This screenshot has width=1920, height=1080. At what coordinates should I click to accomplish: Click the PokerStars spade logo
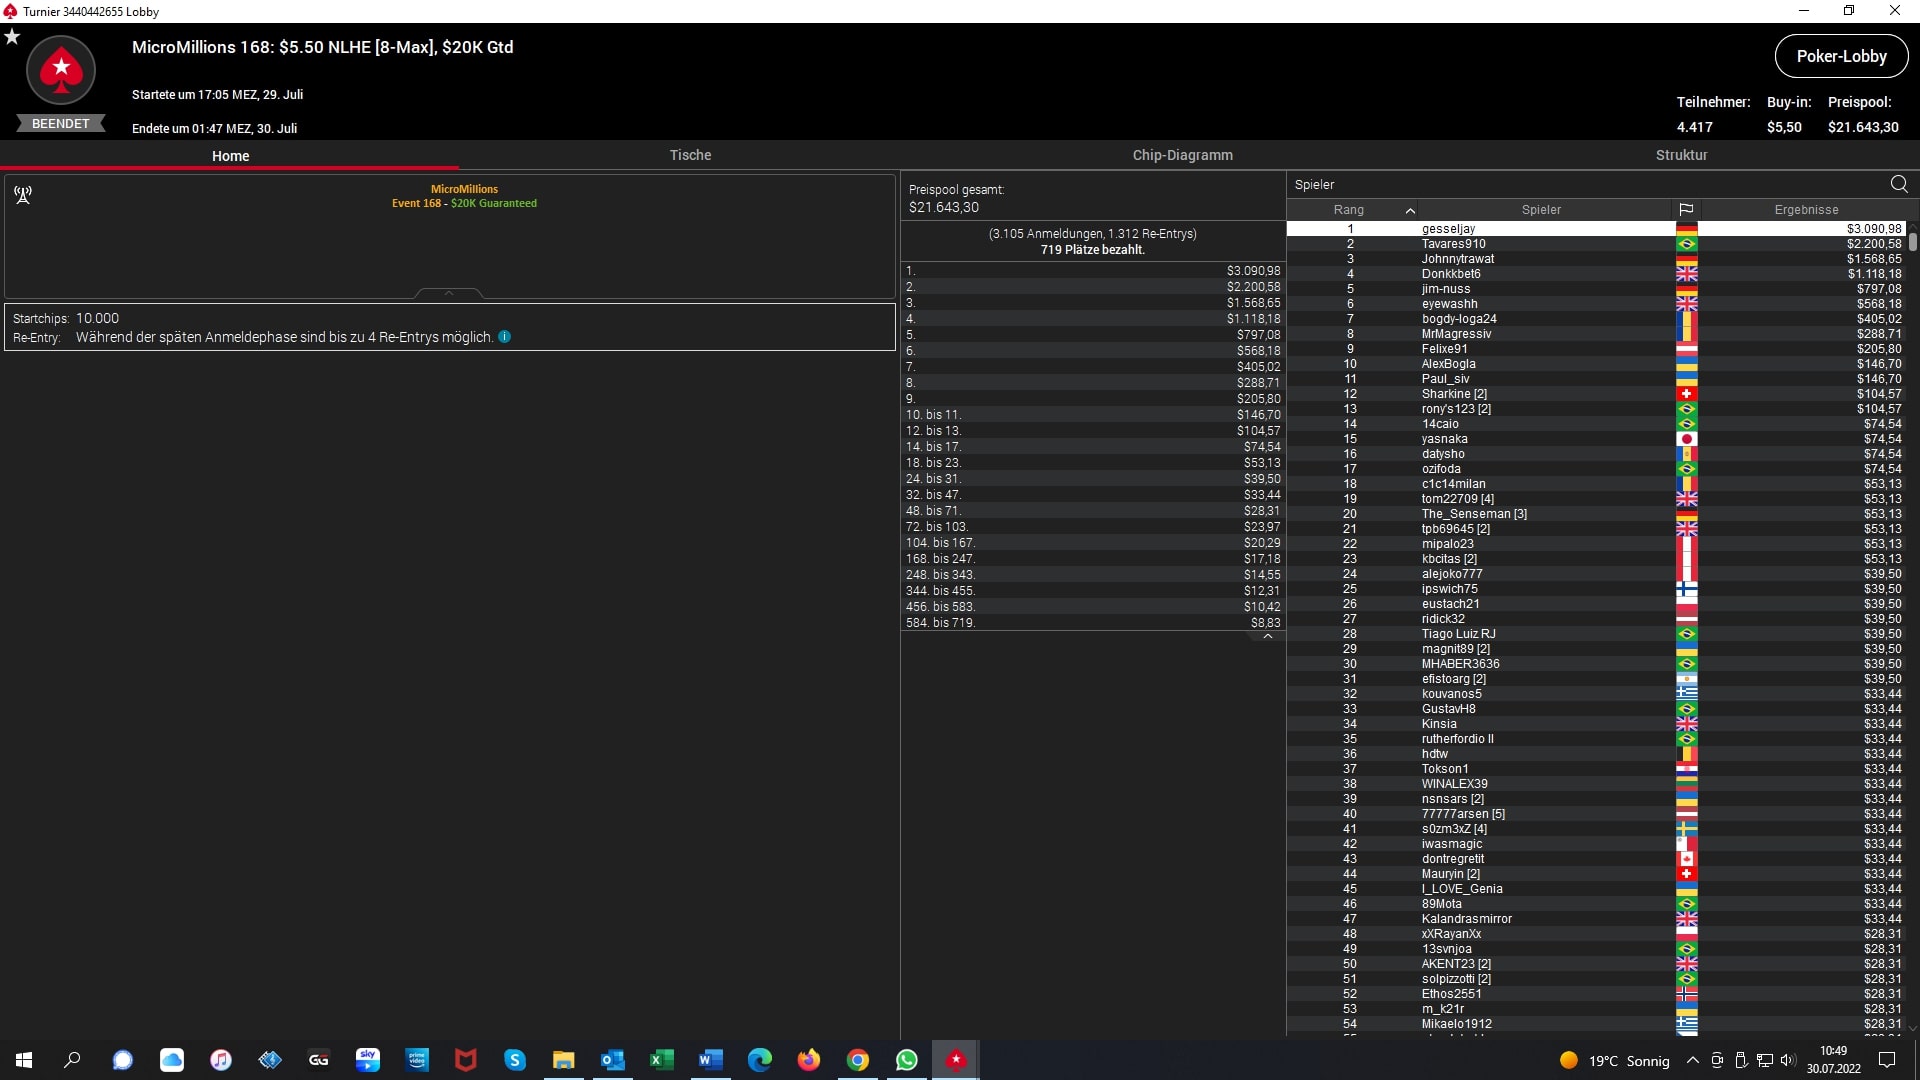point(61,70)
